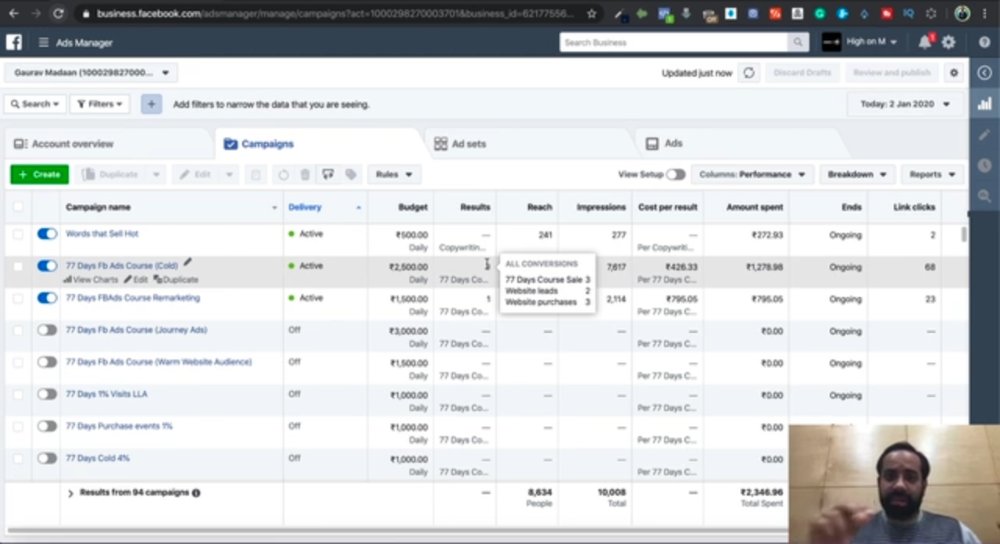Click the info icon next to Results from 94 campaigns

tap(196, 493)
